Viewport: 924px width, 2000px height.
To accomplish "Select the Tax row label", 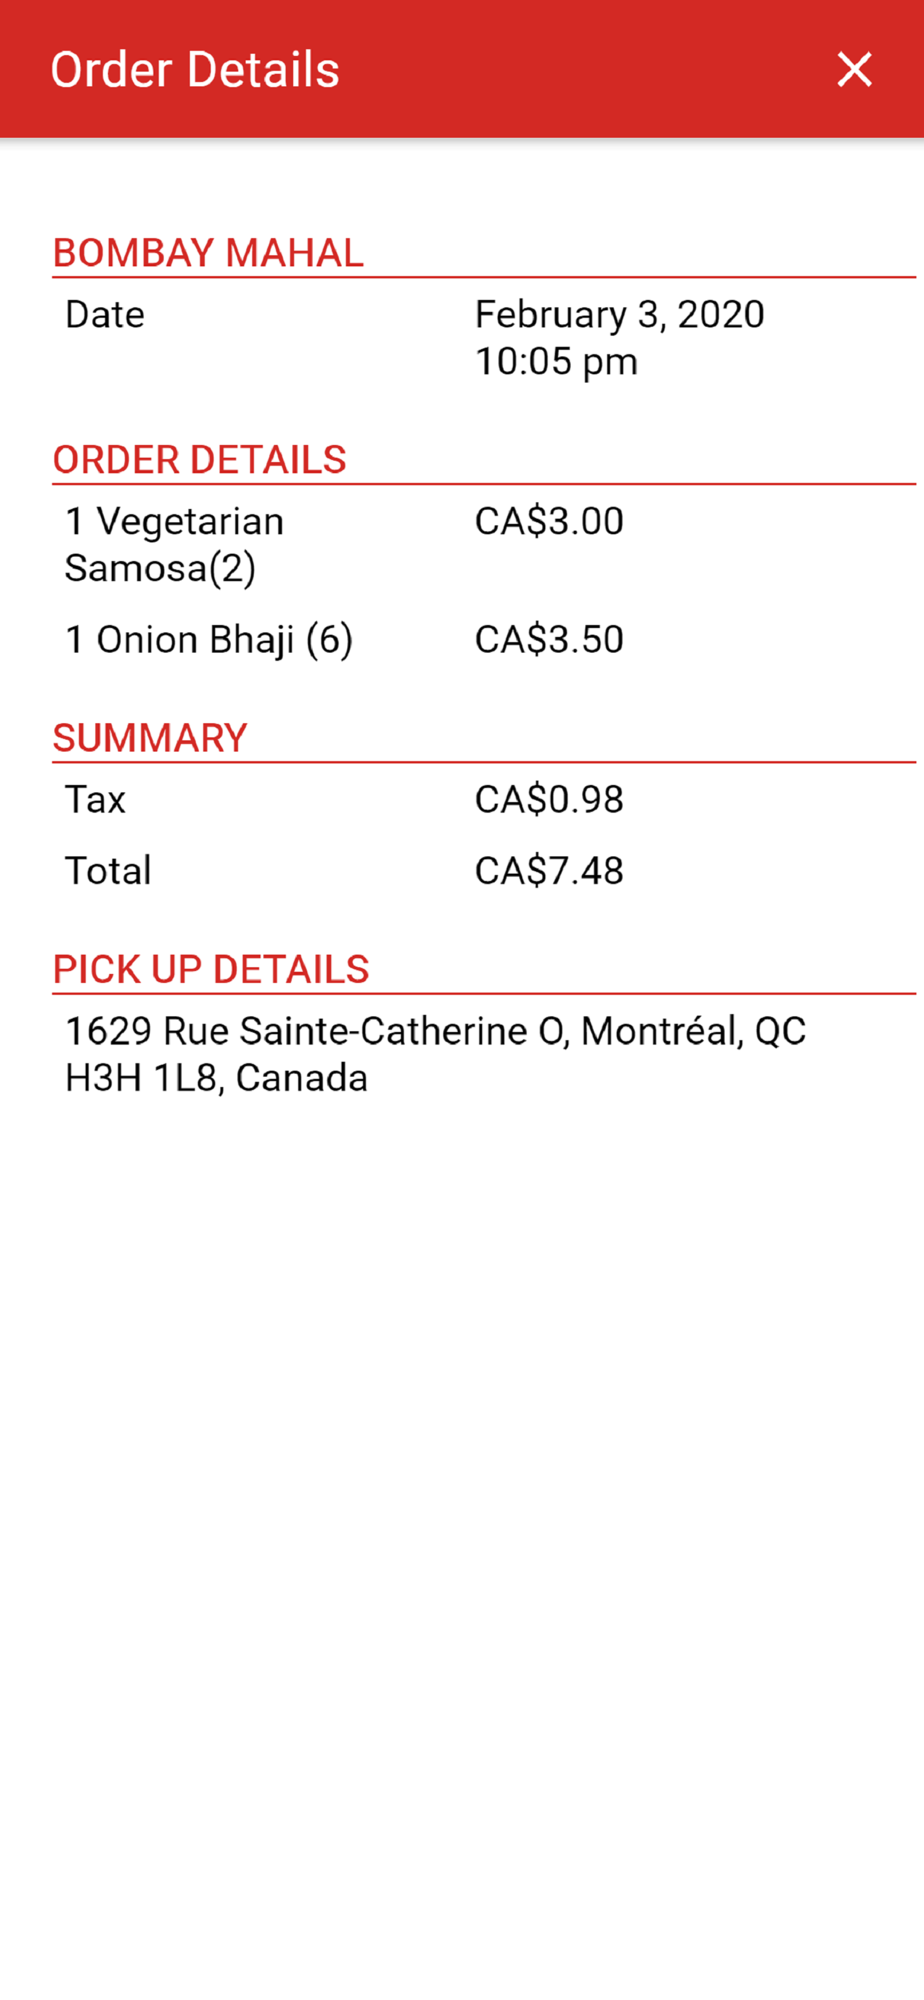I will click(95, 800).
